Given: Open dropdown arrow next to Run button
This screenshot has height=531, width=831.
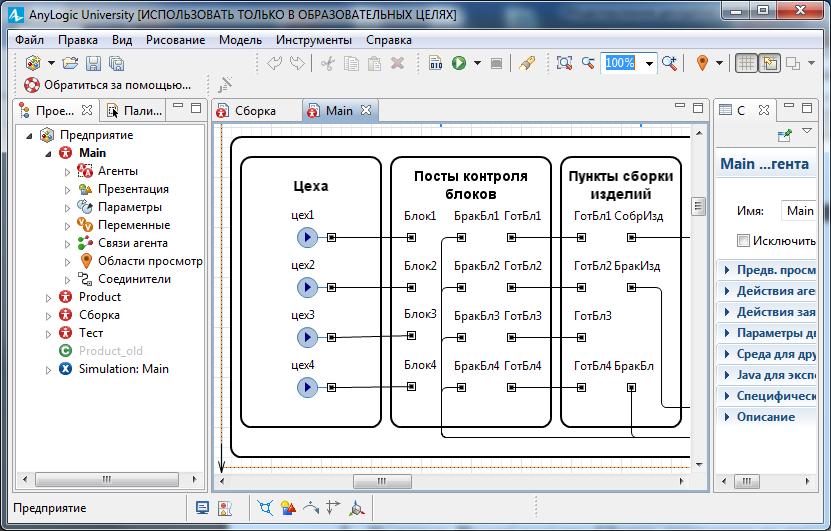Looking at the screenshot, I should [477, 63].
